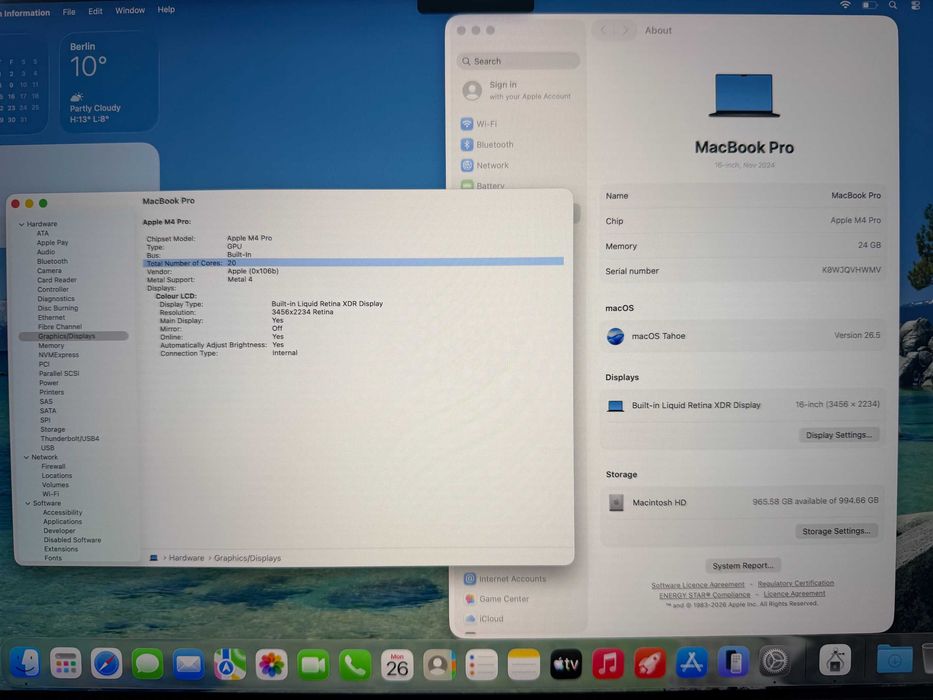
Task: Open Photos from the Dock
Action: [271, 664]
